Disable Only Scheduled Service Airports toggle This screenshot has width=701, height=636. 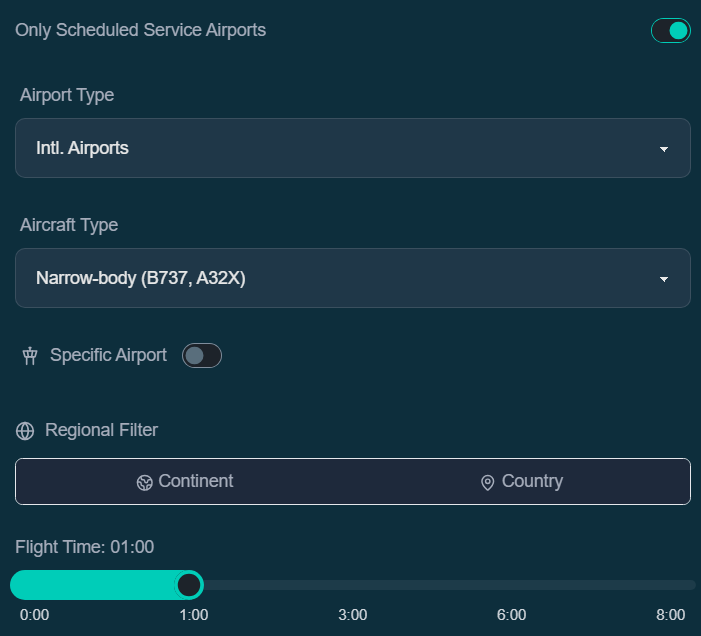(671, 30)
